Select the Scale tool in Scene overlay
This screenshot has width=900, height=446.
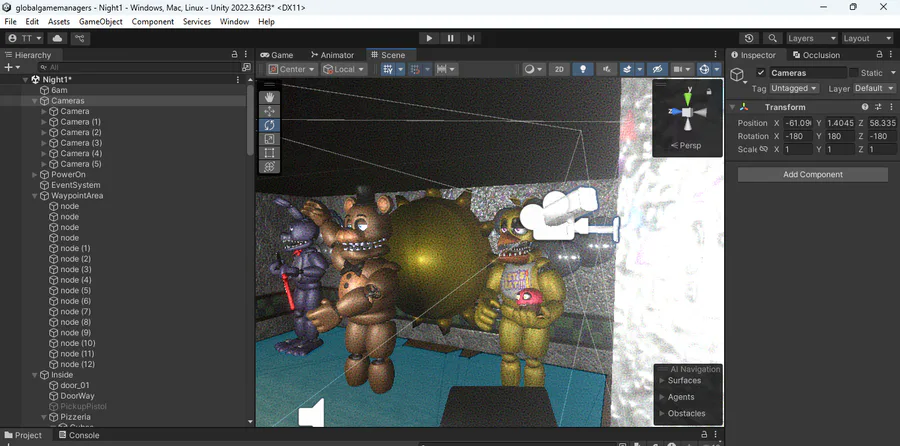(x=269, y=139)
